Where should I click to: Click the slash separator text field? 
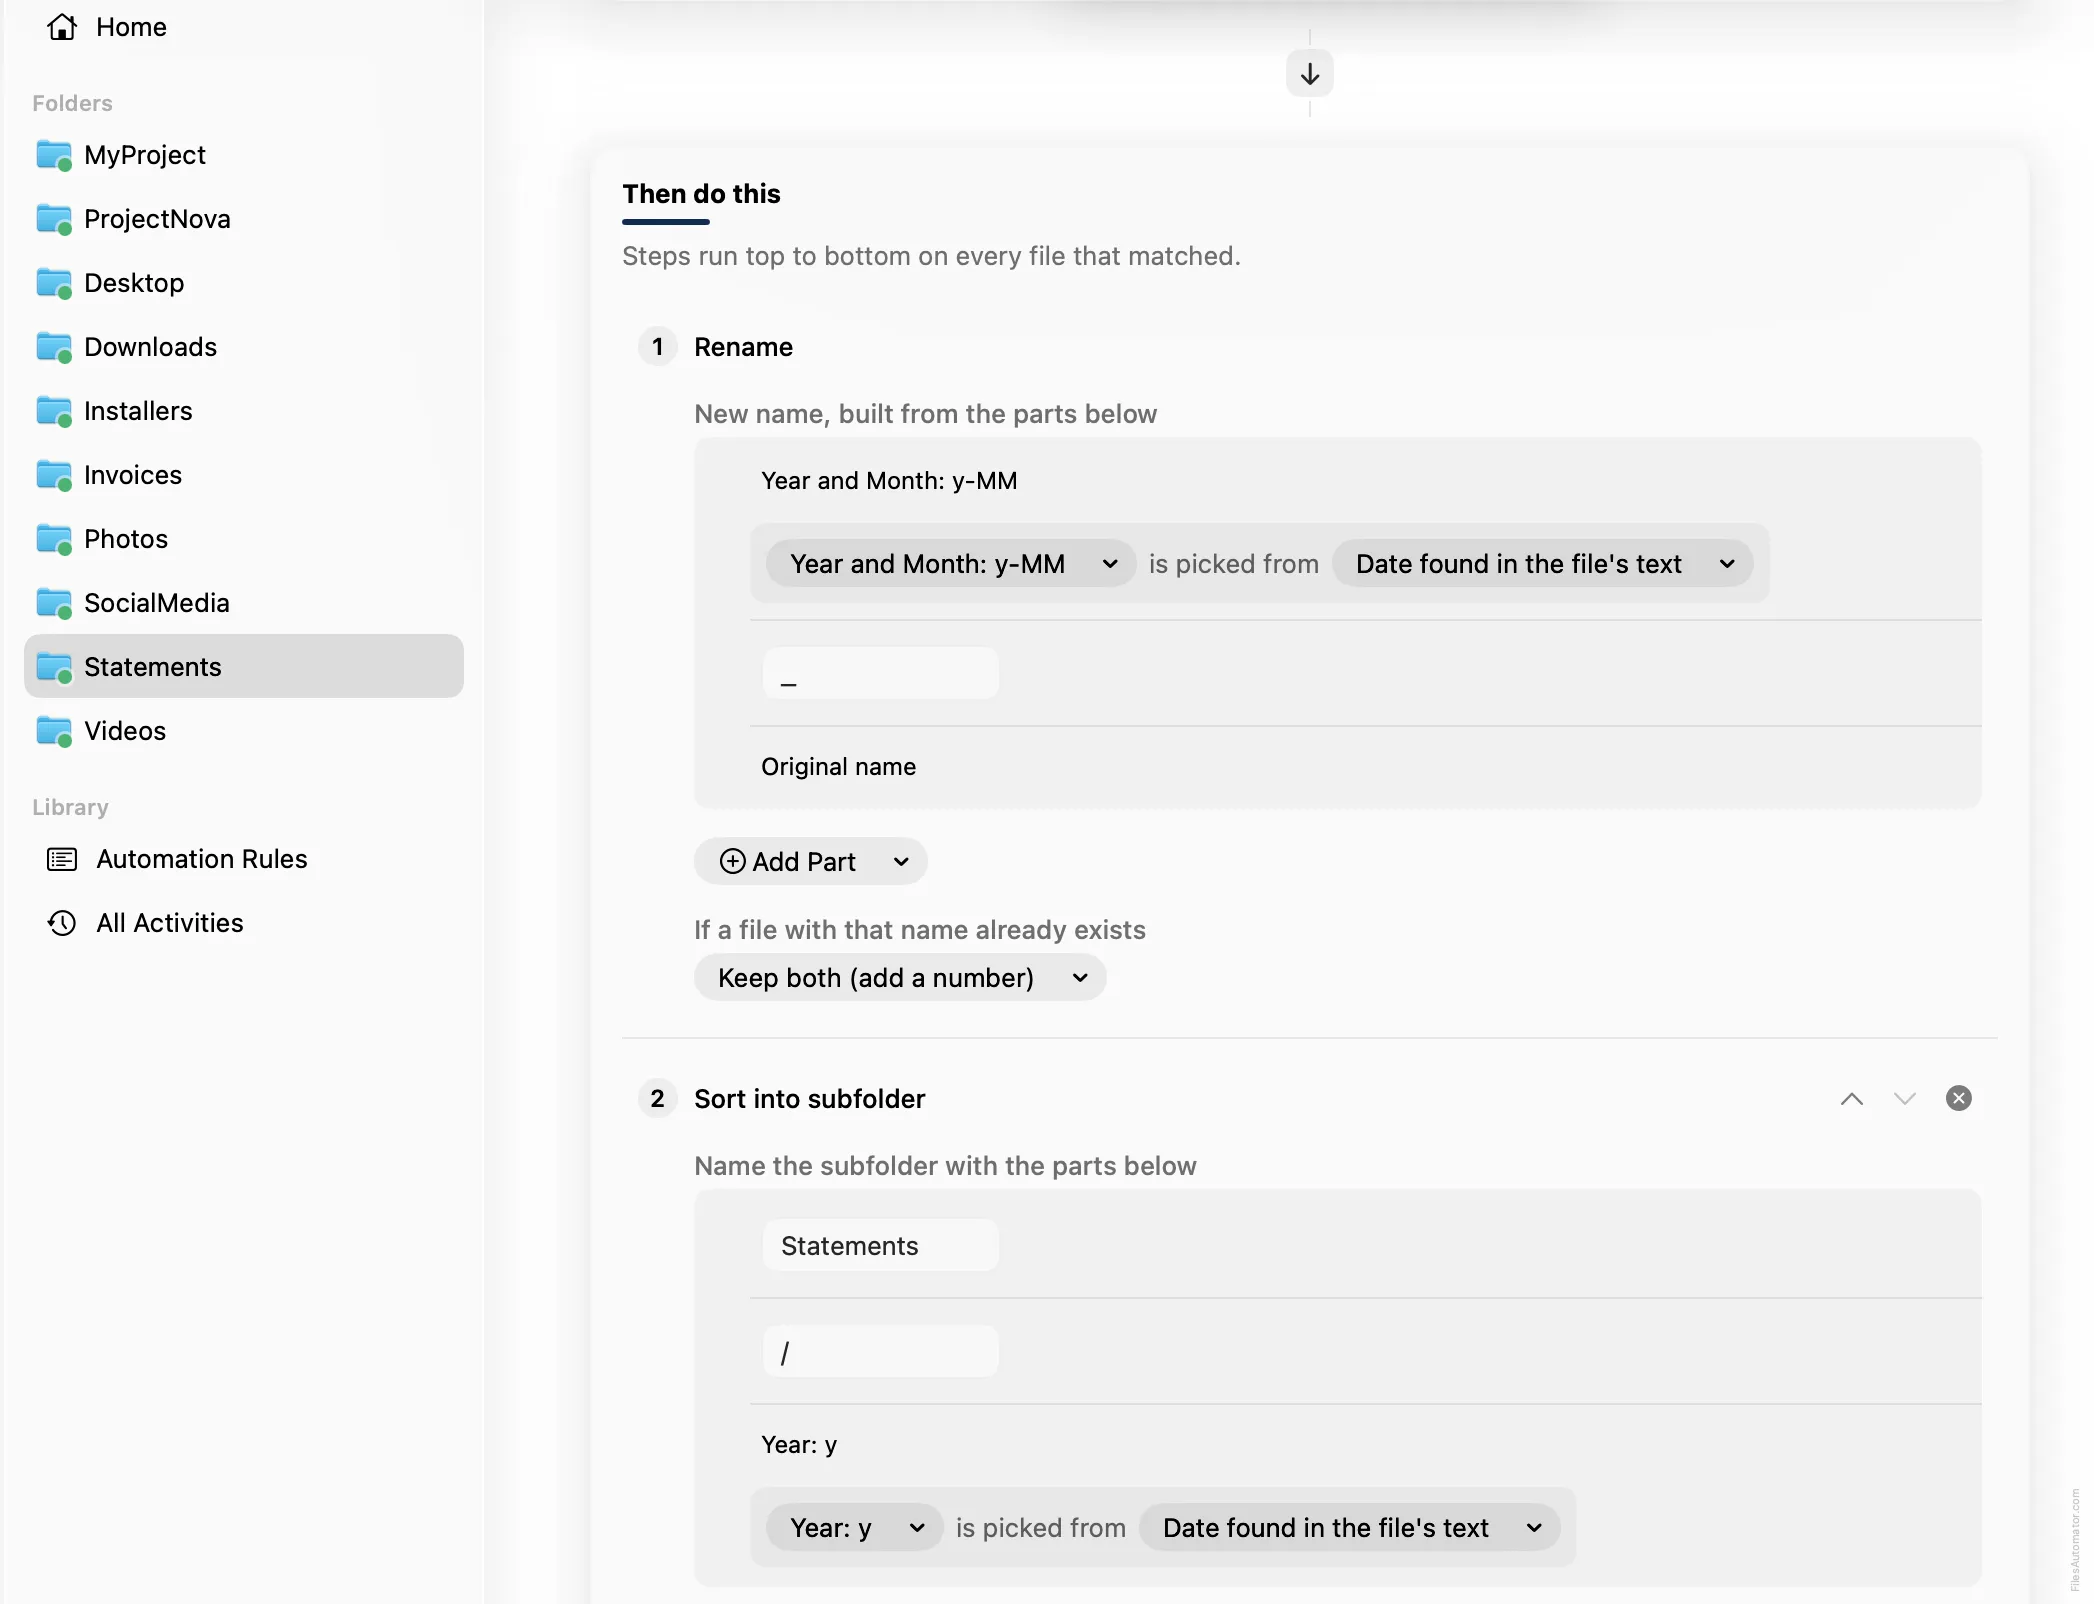coord(880,1352)
